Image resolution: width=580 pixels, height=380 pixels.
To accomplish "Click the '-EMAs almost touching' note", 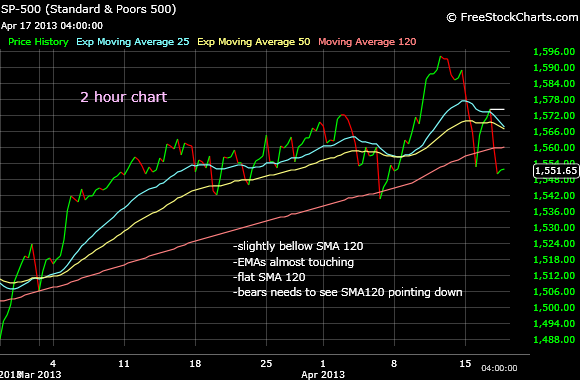I will (x=293, y=262).
